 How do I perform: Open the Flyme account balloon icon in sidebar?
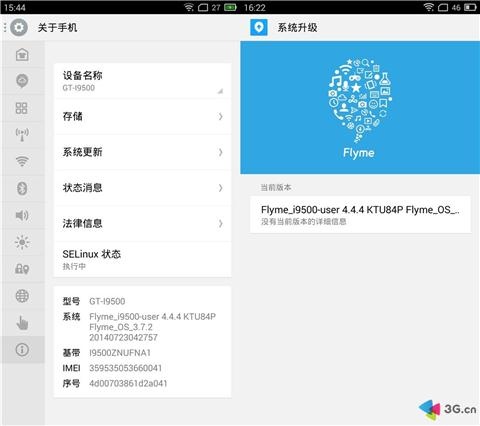click(22, 81)
